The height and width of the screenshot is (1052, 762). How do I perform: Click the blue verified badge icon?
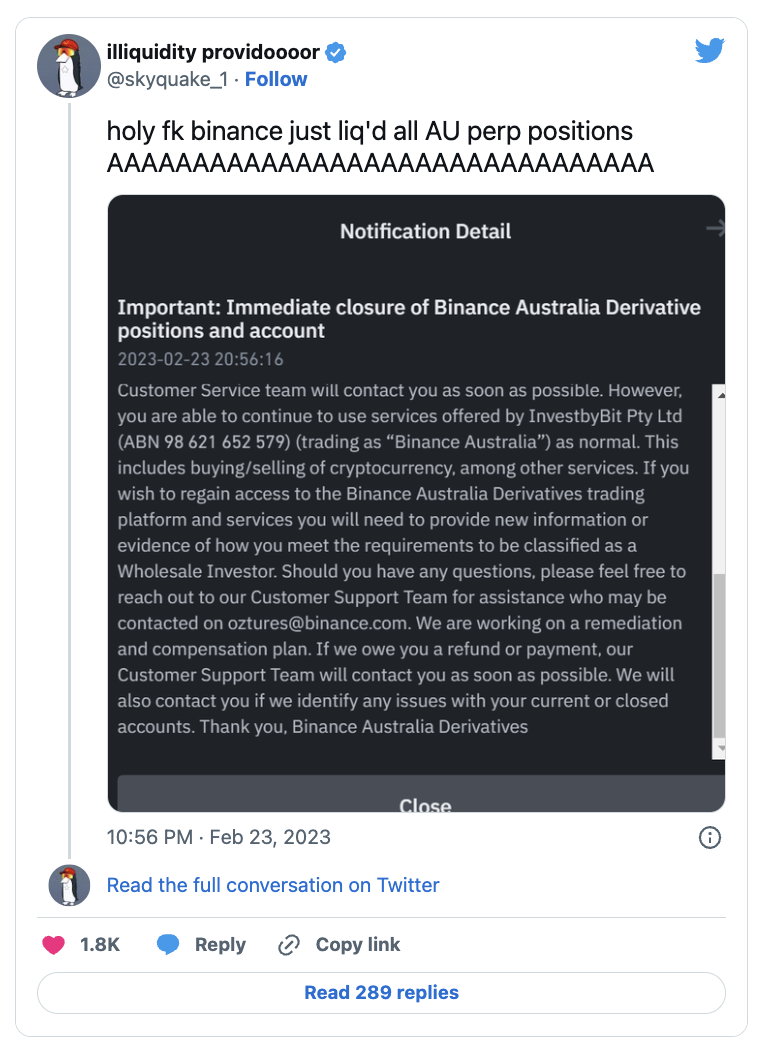click(337, 53)
